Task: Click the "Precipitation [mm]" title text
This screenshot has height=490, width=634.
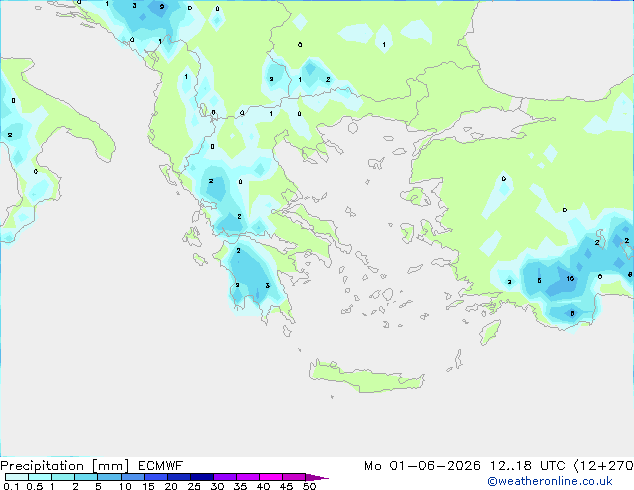Action: pos(65,466)
